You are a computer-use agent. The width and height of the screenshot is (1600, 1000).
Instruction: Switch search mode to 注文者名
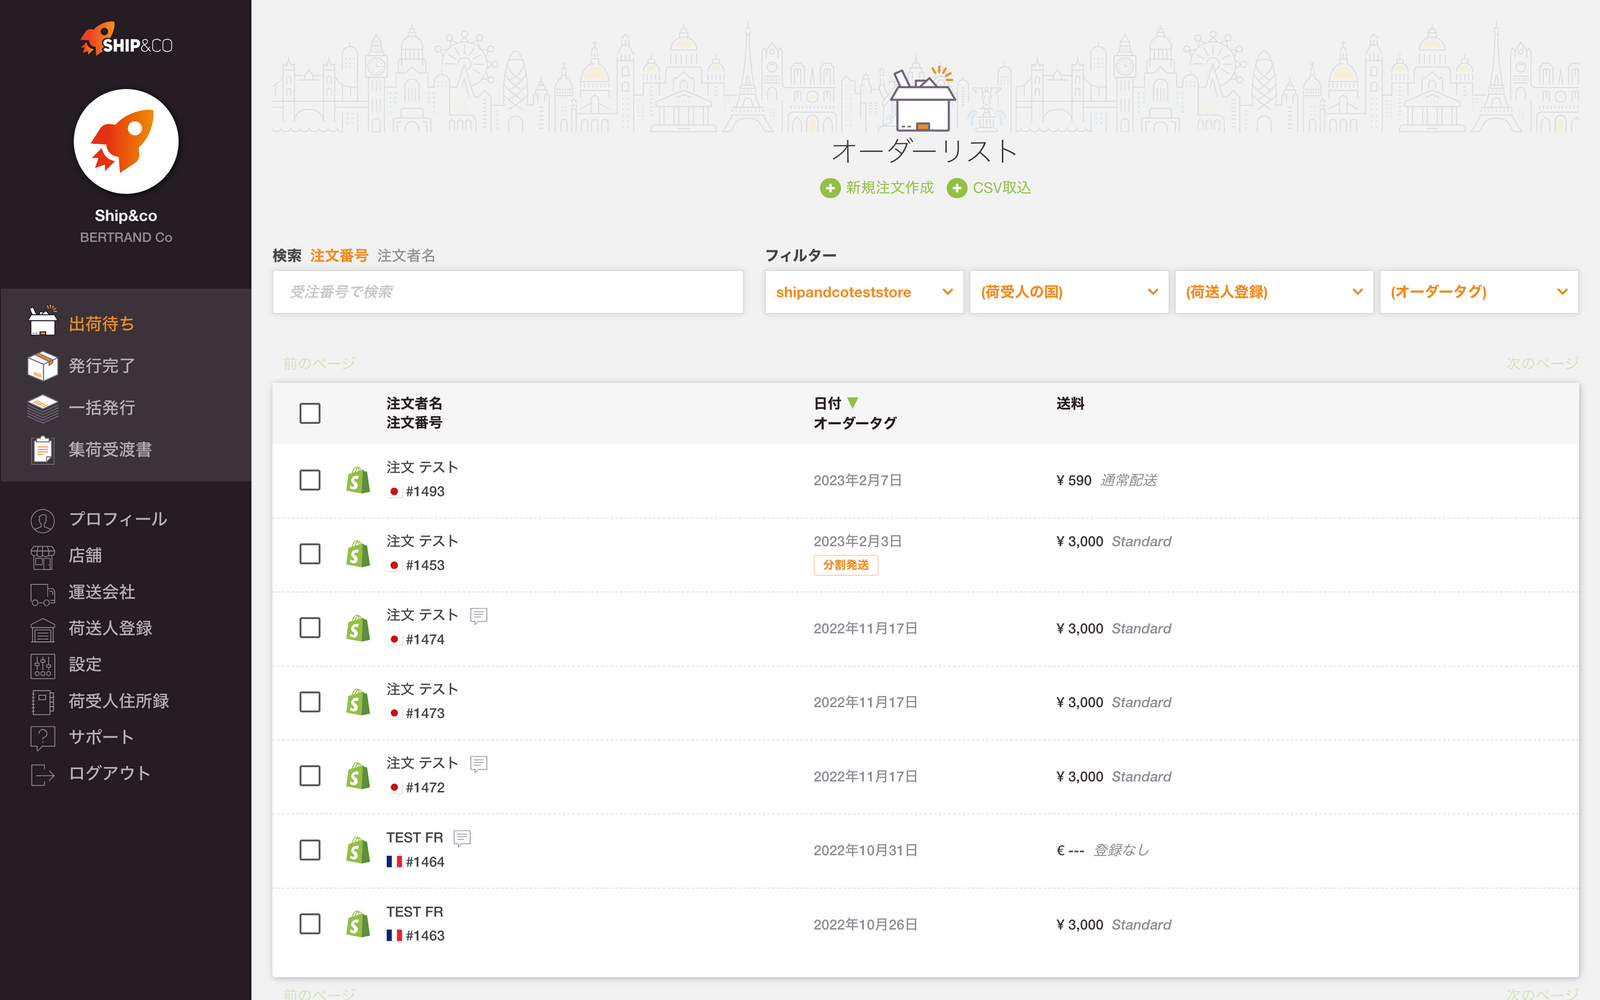click(406, 256)
